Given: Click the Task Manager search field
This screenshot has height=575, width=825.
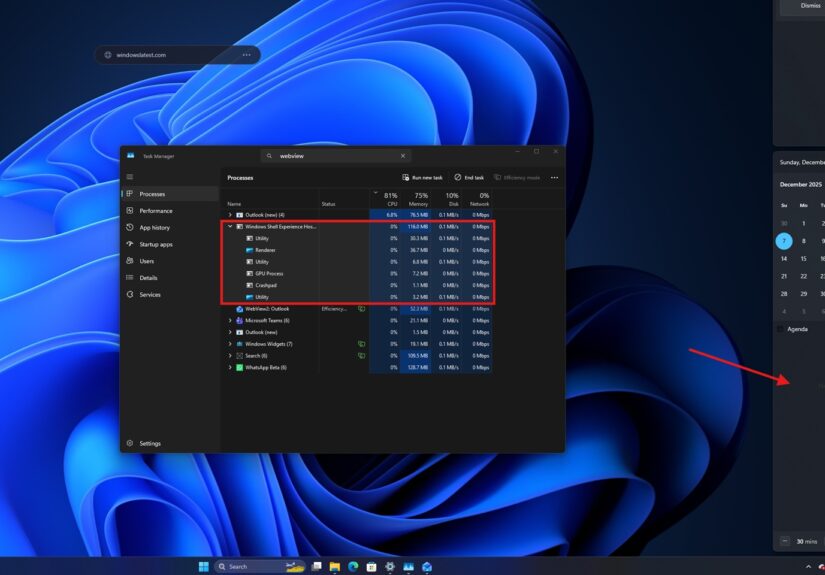Looking at the screenshot, I should pos(336,156).
